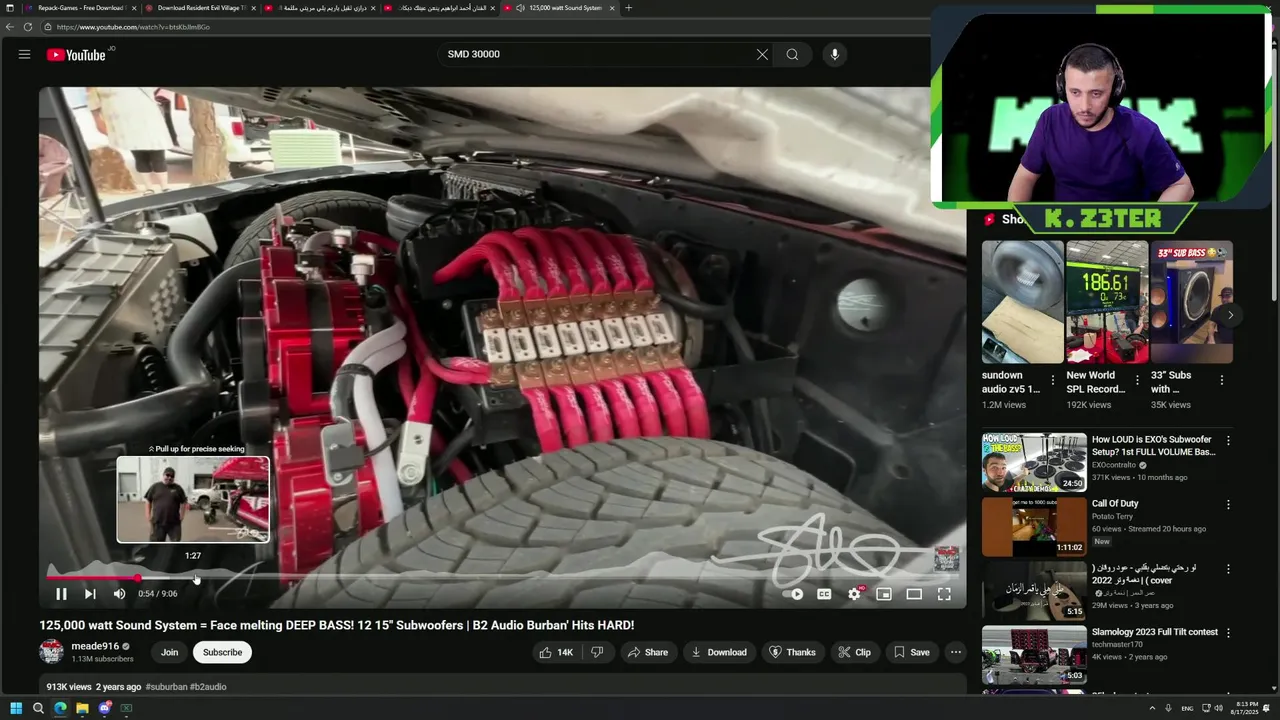Focus the YouTube search input field

pyautogui.click(x=595, y=54)
